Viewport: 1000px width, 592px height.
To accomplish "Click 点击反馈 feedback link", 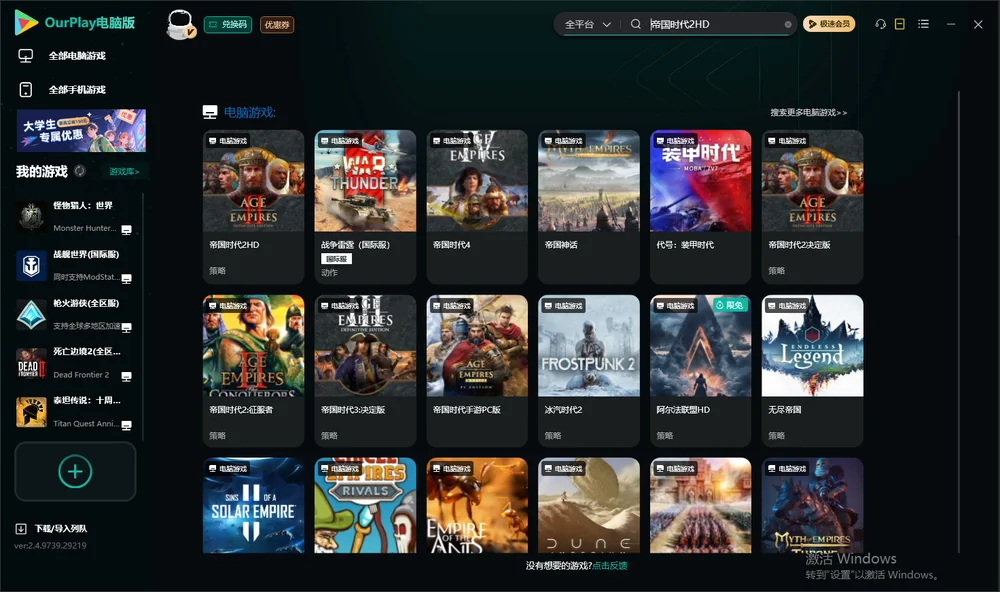I will (x=610, y=566).
